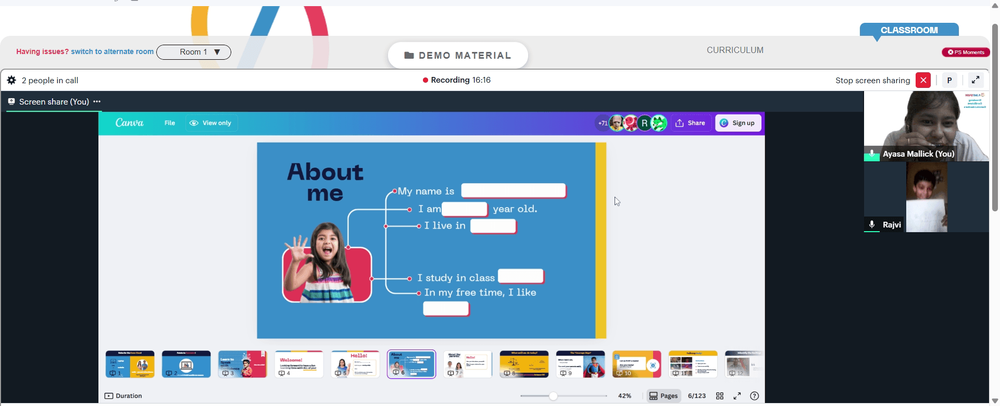This screenshot has width=1000, height=406.
Task: Click the Duration button
Action: [123, 396]
